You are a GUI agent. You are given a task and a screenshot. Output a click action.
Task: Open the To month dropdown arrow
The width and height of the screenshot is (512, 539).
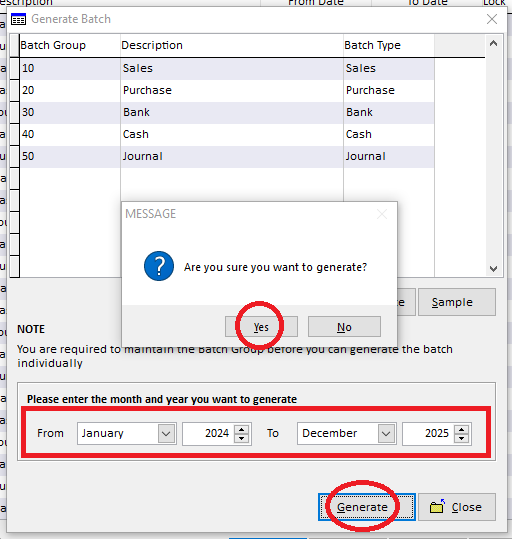pos(386,433)
